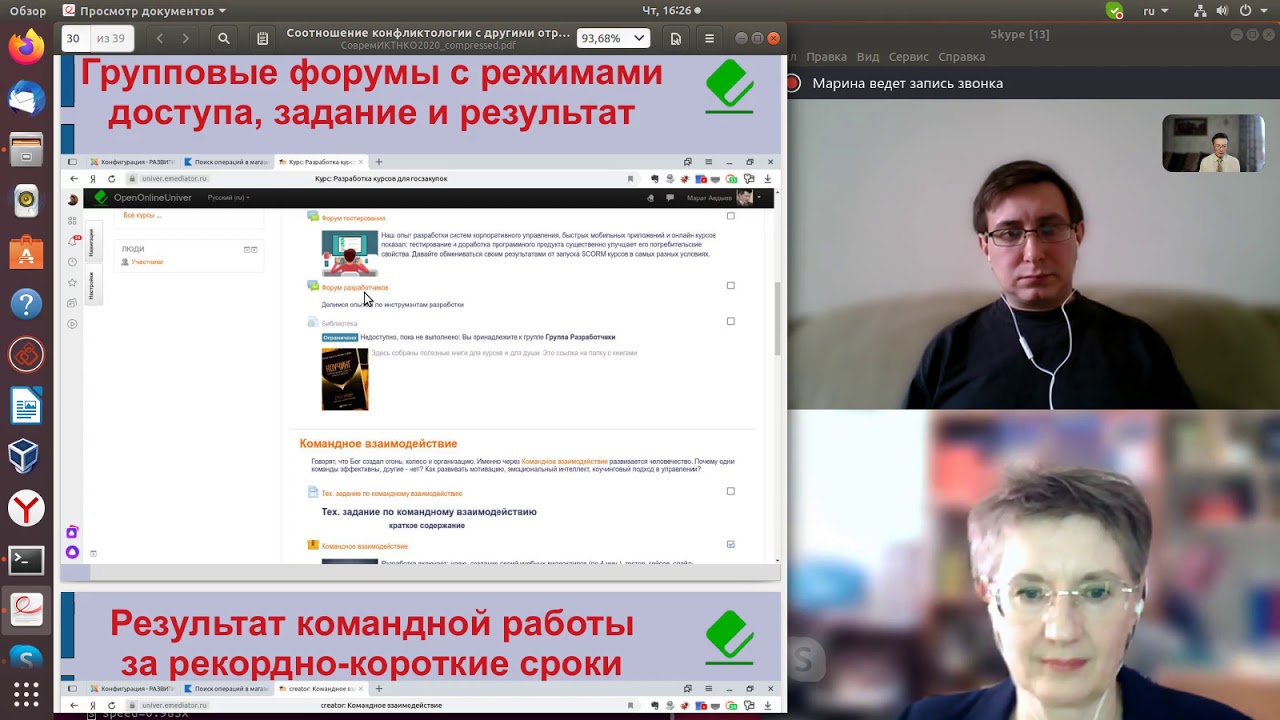
Task: Open Правка menu in Skype
Action: click(826, 57)
